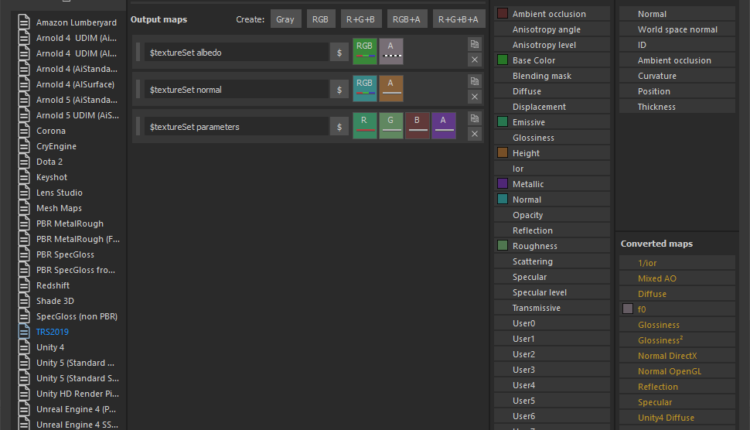The width and height of the screenshot is (750, 430).
Task: Select the Displacement input map
Action: (552, 107)
